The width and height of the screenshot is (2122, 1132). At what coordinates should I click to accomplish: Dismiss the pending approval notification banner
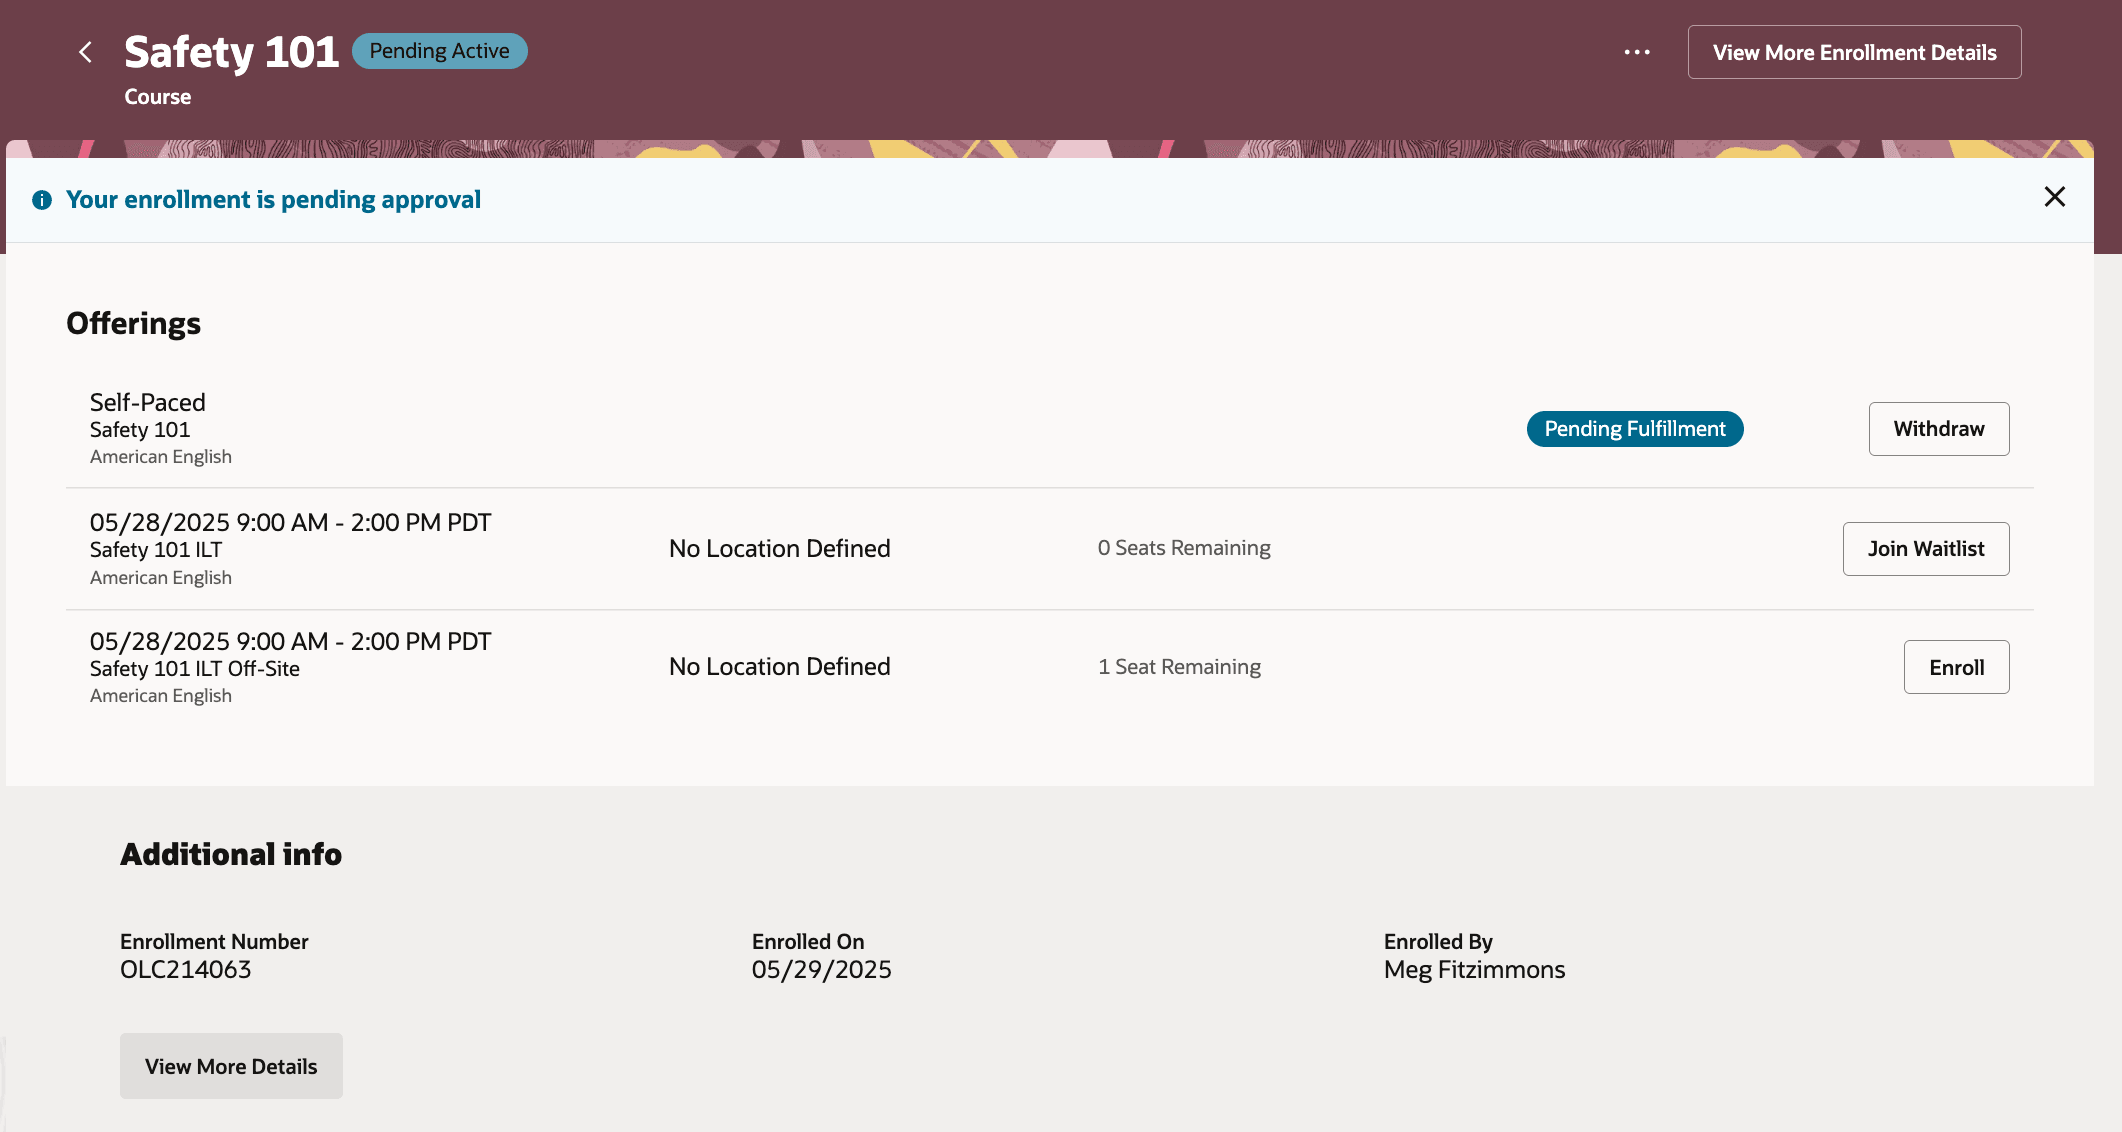point(2054,197)
